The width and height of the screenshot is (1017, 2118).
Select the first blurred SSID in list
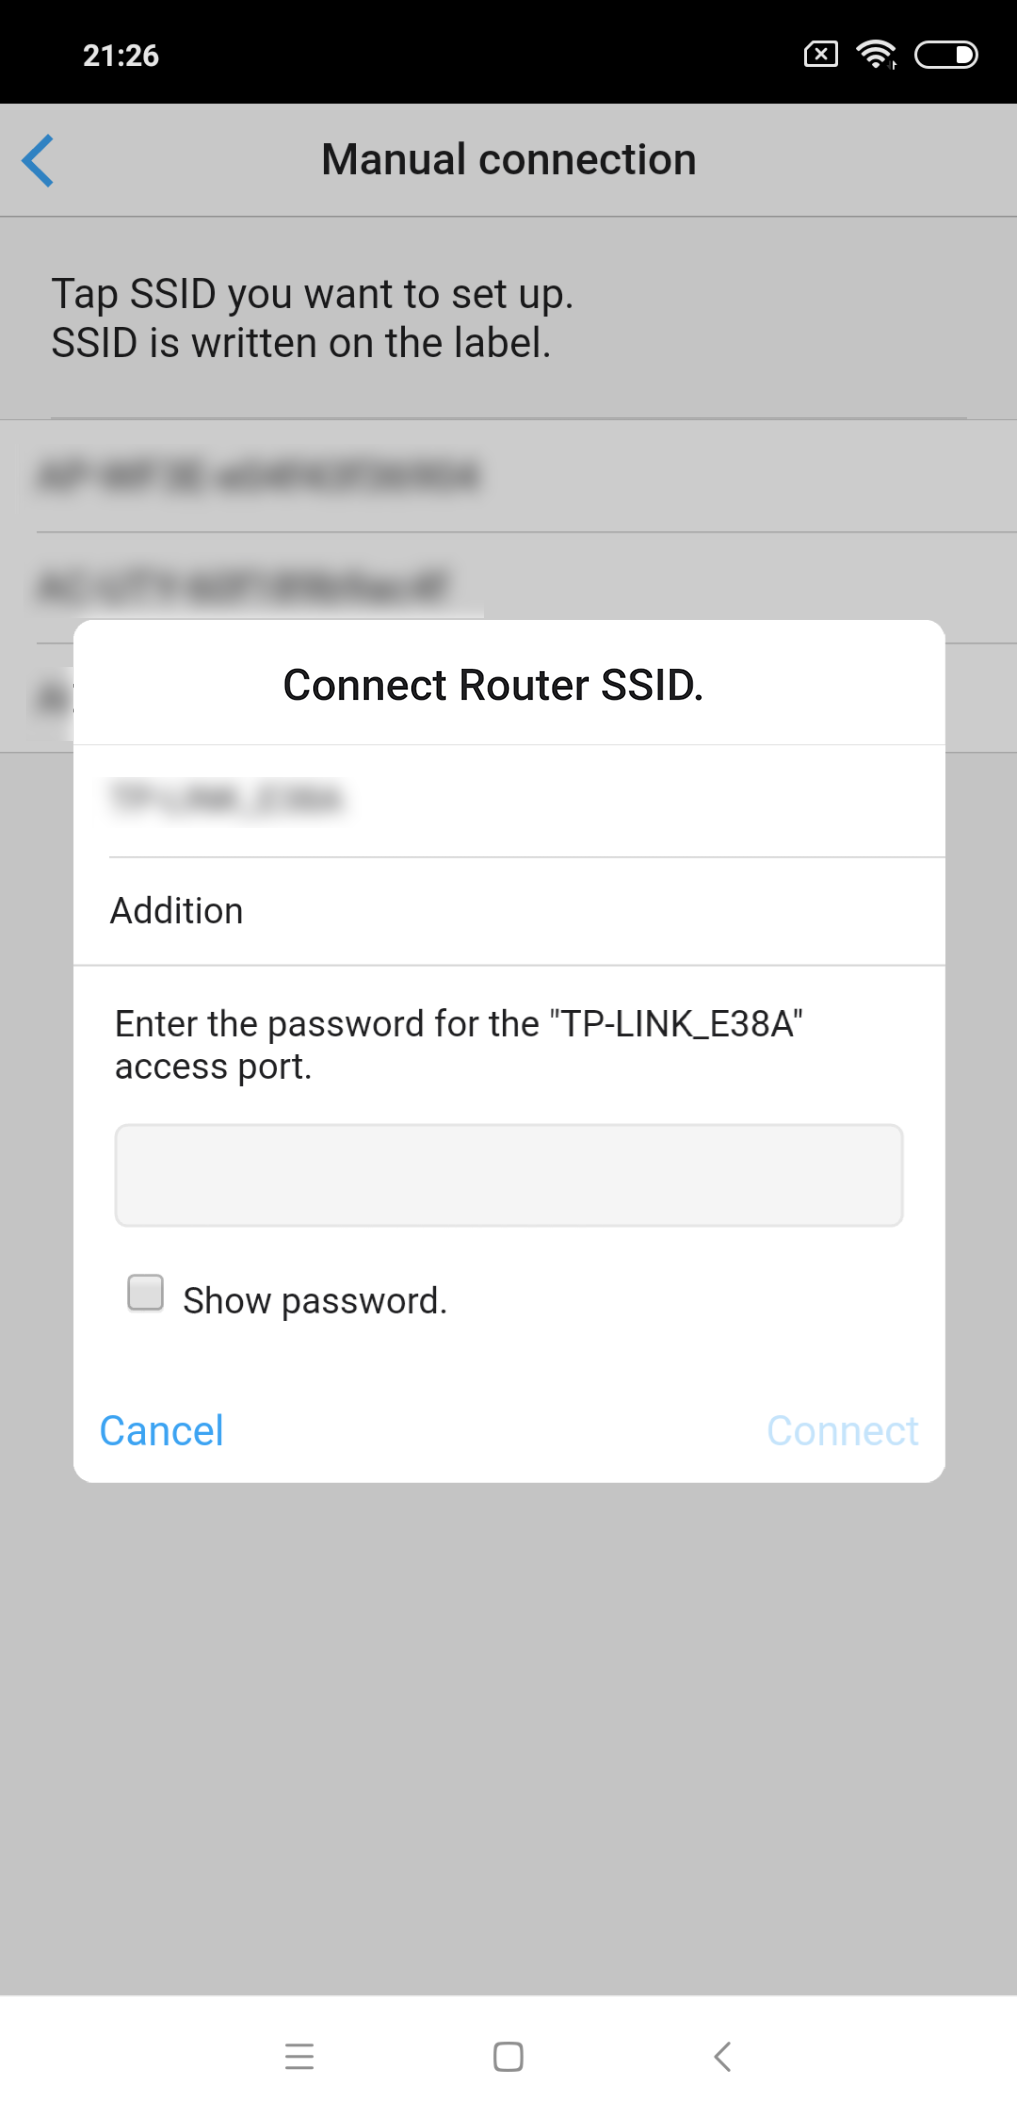pyautogui.click(x=258, y=476)
